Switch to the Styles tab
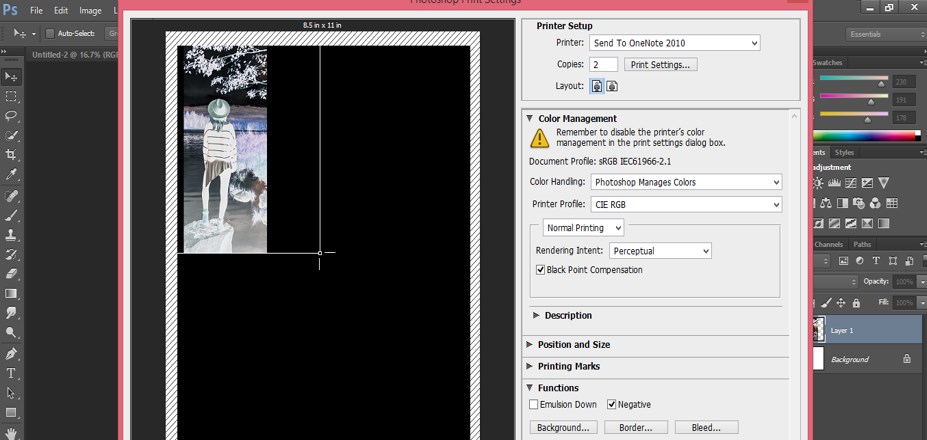Image resolution: width=927 pixels, height=440 pixels. click(x=844, y=153)
